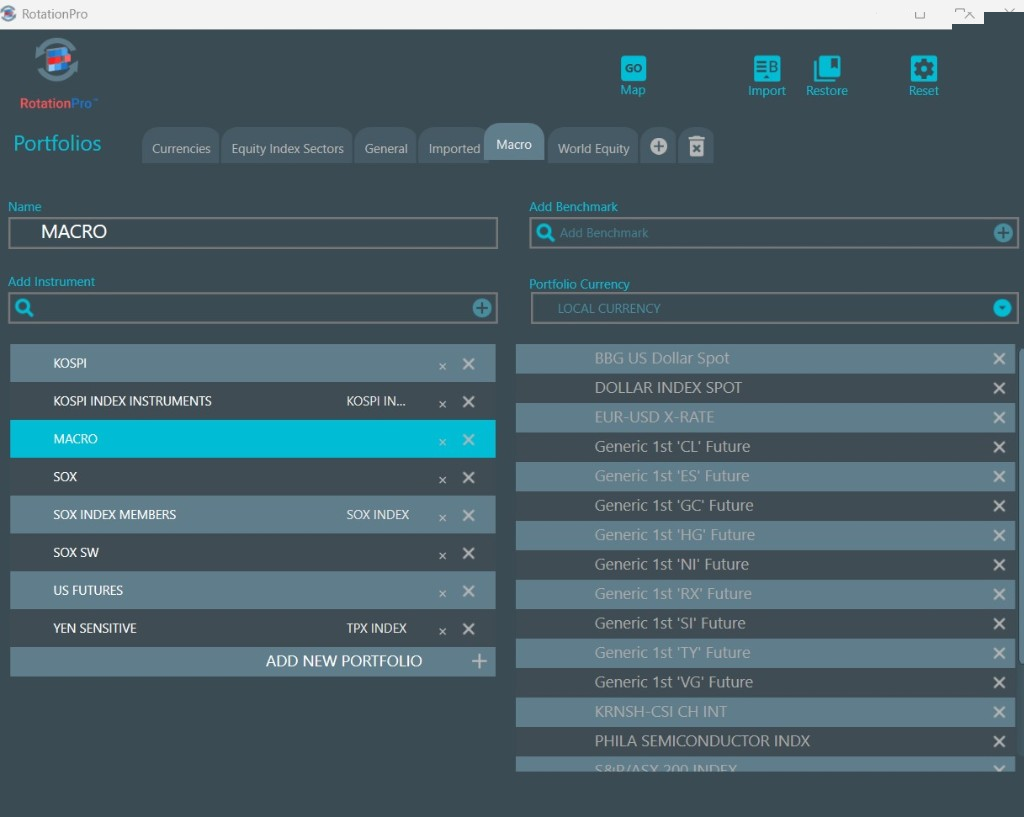The width and height of the screenshot is (1024, 817).
Task: Remove Generic 1st 'HG' Future
Action: (x=999, y=535)
